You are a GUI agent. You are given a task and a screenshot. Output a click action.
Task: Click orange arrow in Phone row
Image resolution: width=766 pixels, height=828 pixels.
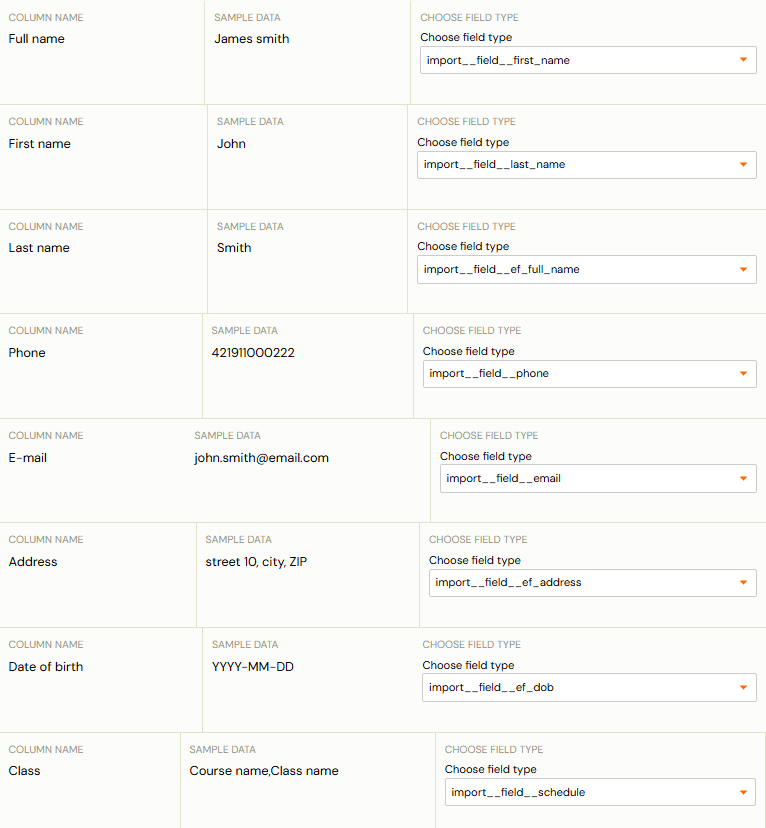743,373
